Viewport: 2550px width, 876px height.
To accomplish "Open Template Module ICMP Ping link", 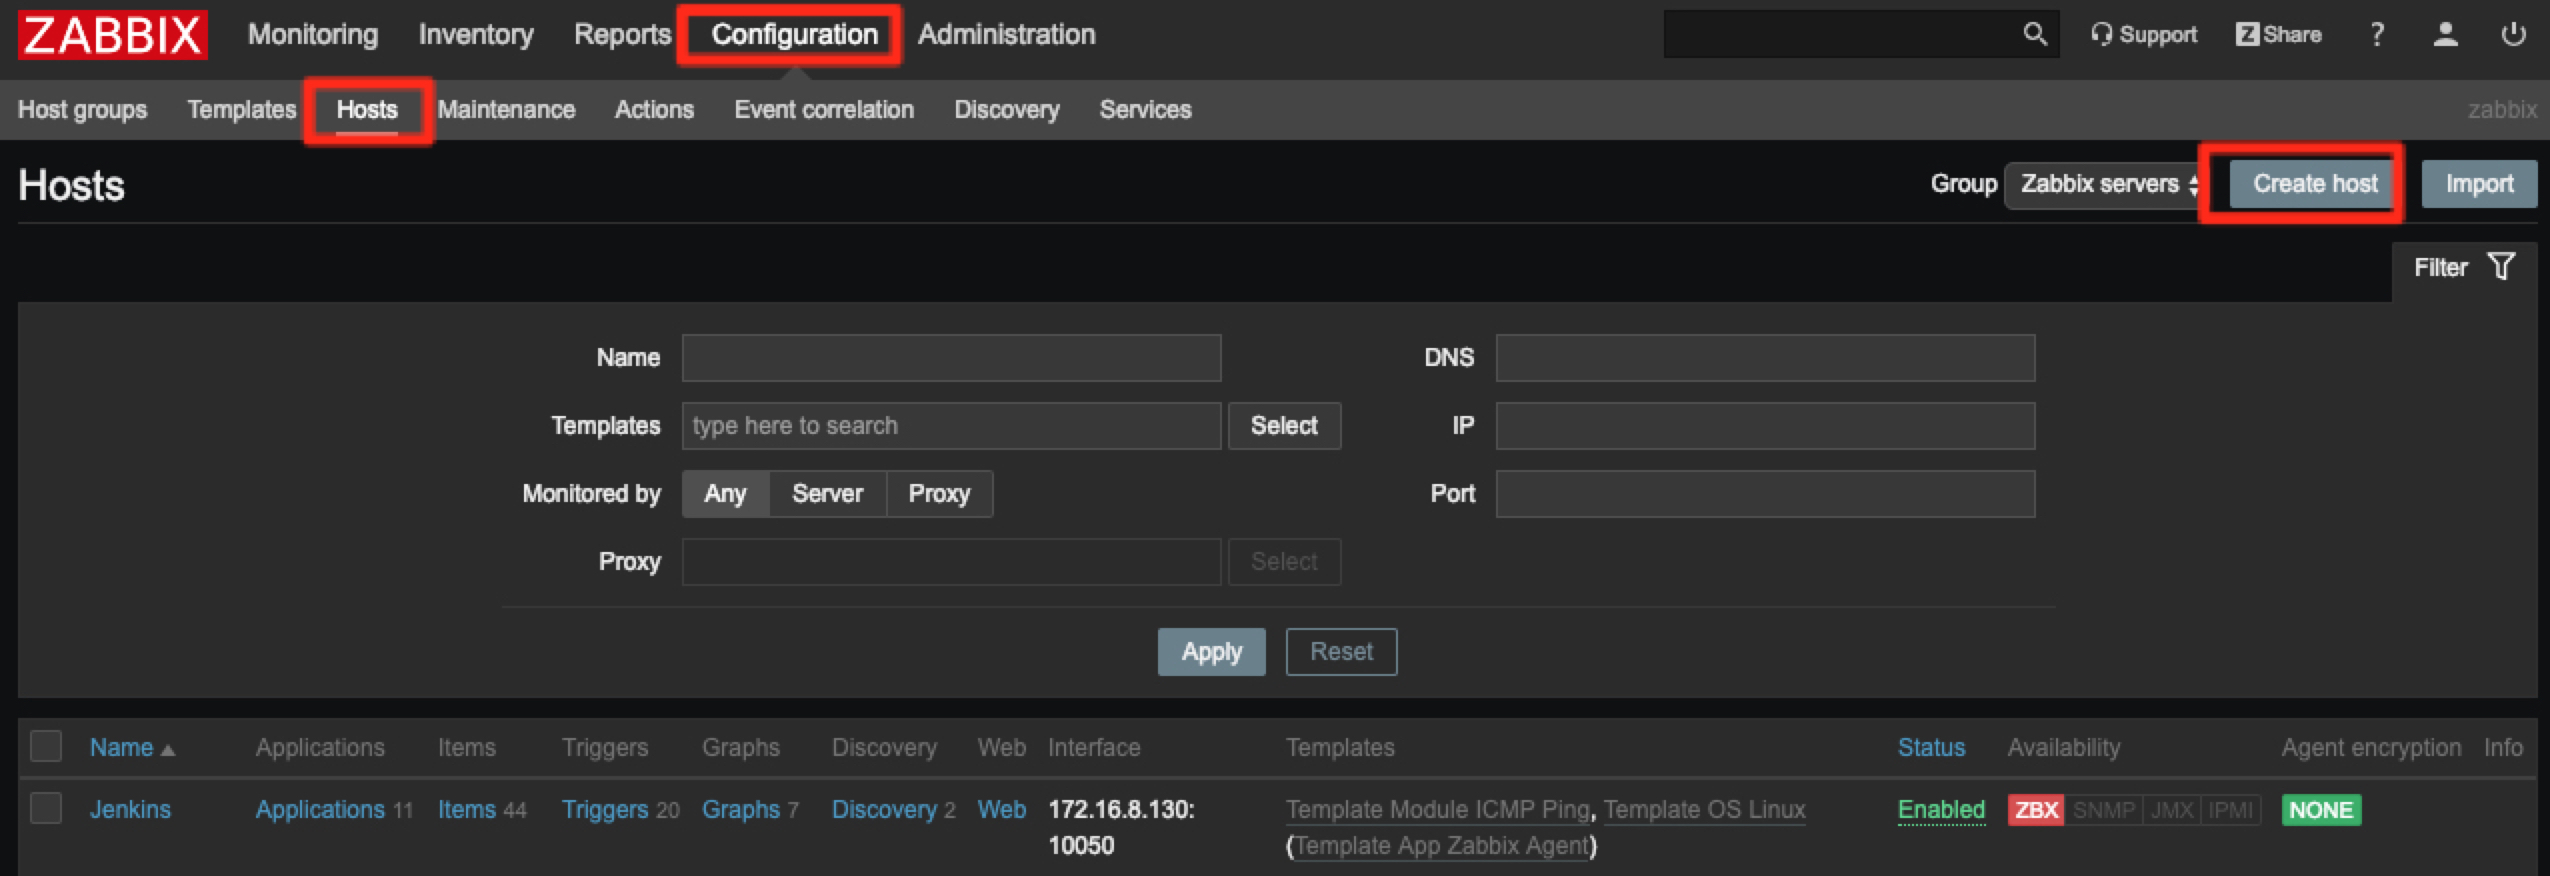I will tap(1437, 810).
